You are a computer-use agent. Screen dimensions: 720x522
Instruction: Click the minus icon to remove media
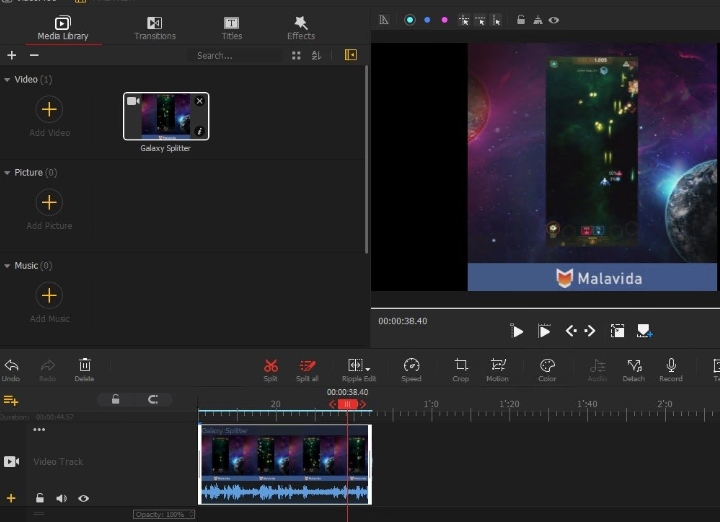point(34,55)
